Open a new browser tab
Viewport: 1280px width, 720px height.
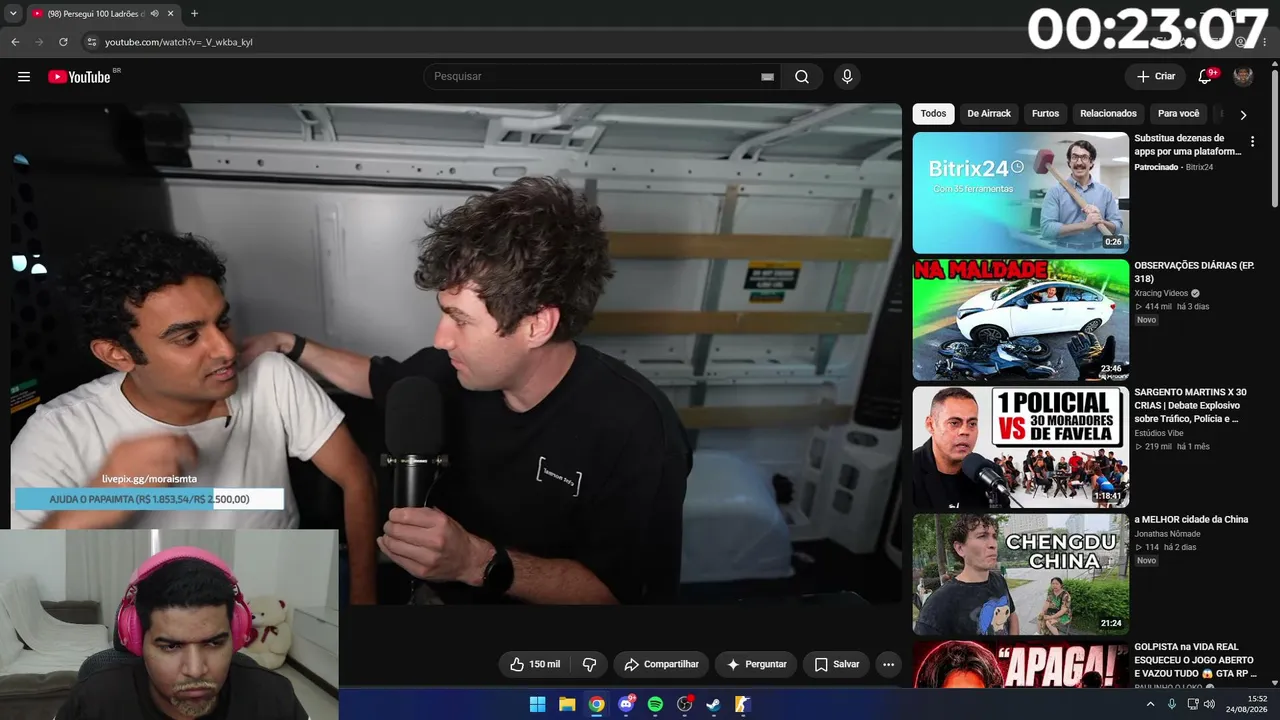coord(194,14)
